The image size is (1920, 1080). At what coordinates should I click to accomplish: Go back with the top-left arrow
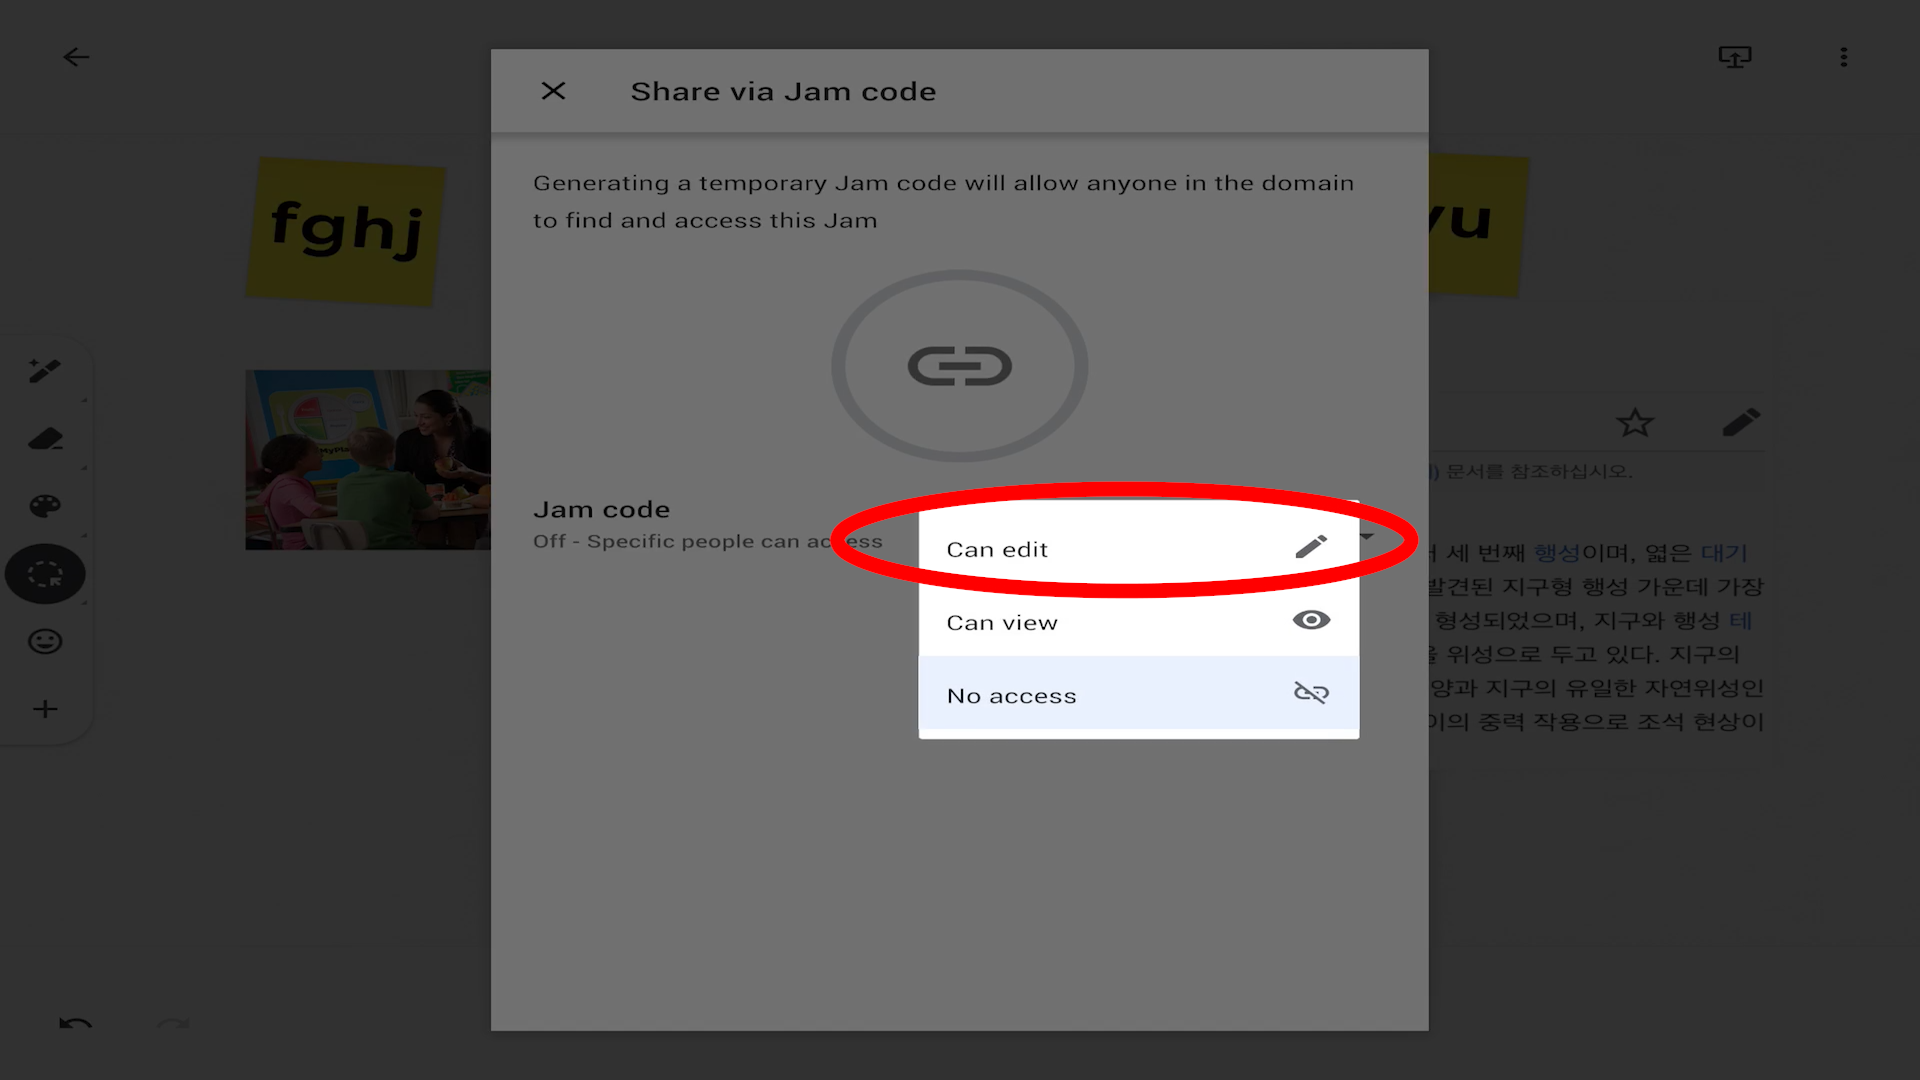click(x=76, y=57)
